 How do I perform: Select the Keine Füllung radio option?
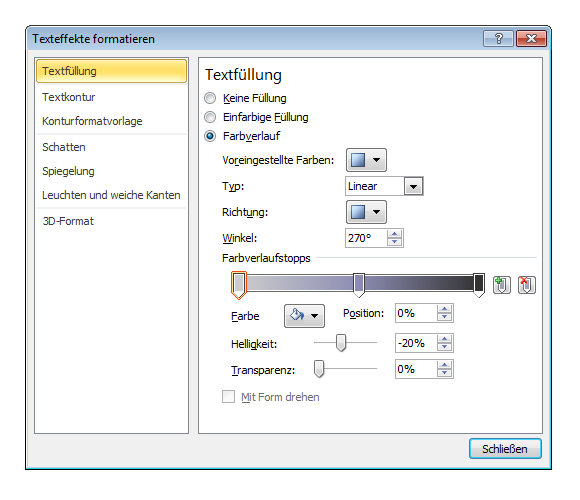pyautogui.click(x=210, y=98)
